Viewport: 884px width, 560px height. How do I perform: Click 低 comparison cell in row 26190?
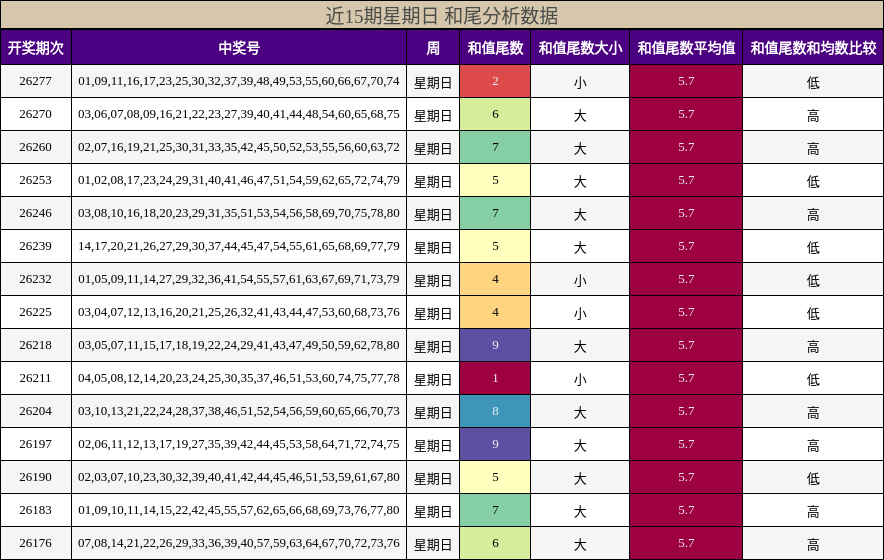[813, 477]
